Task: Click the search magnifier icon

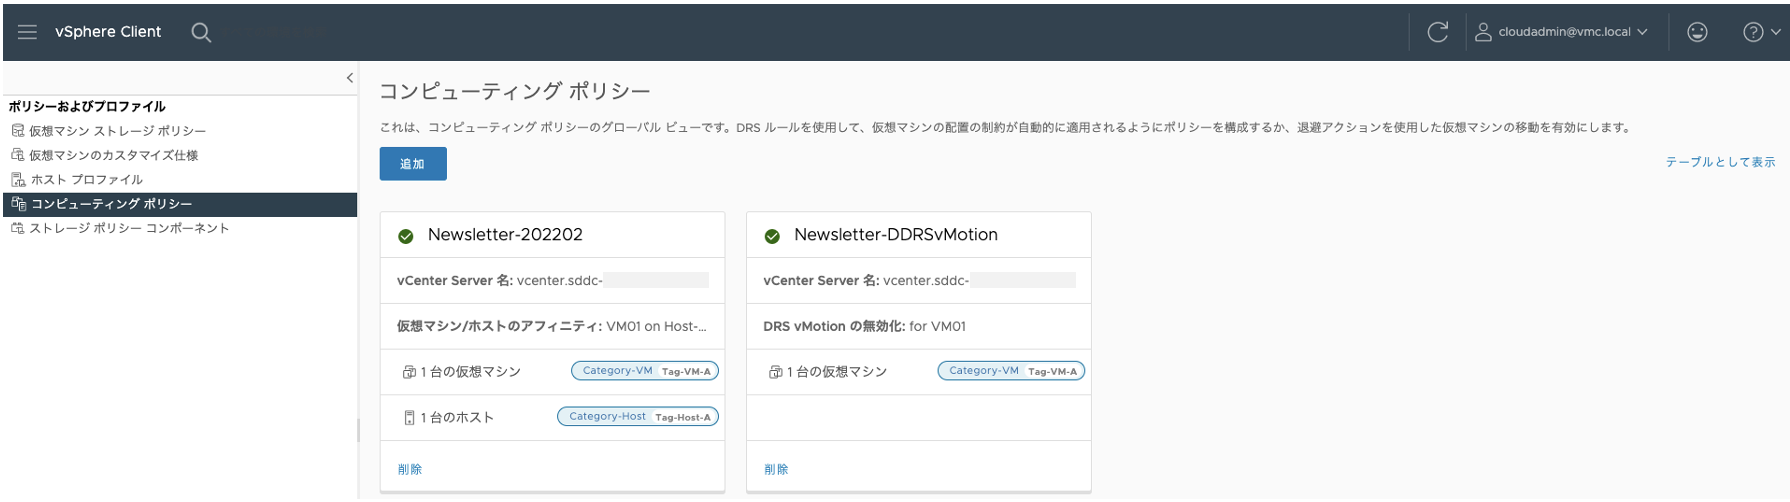Action: click(201, 32)
